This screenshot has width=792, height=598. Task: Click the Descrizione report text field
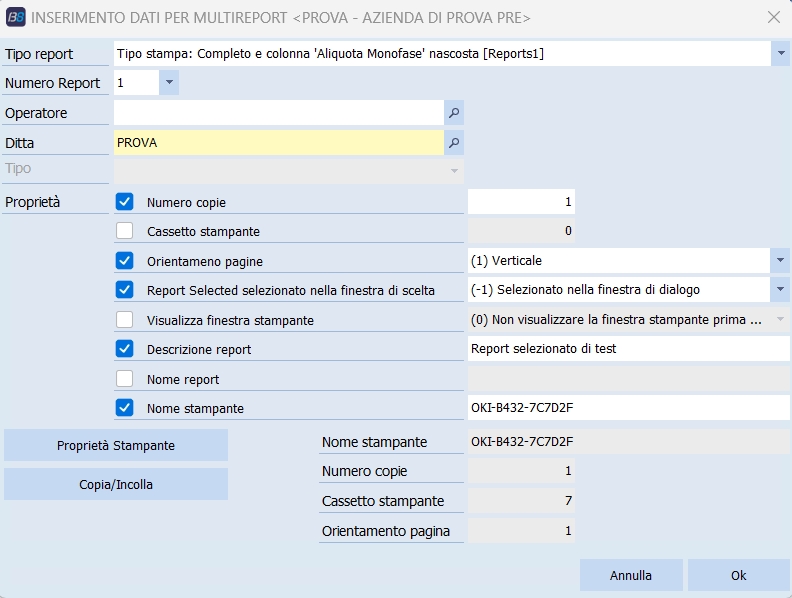pos(628,349)
